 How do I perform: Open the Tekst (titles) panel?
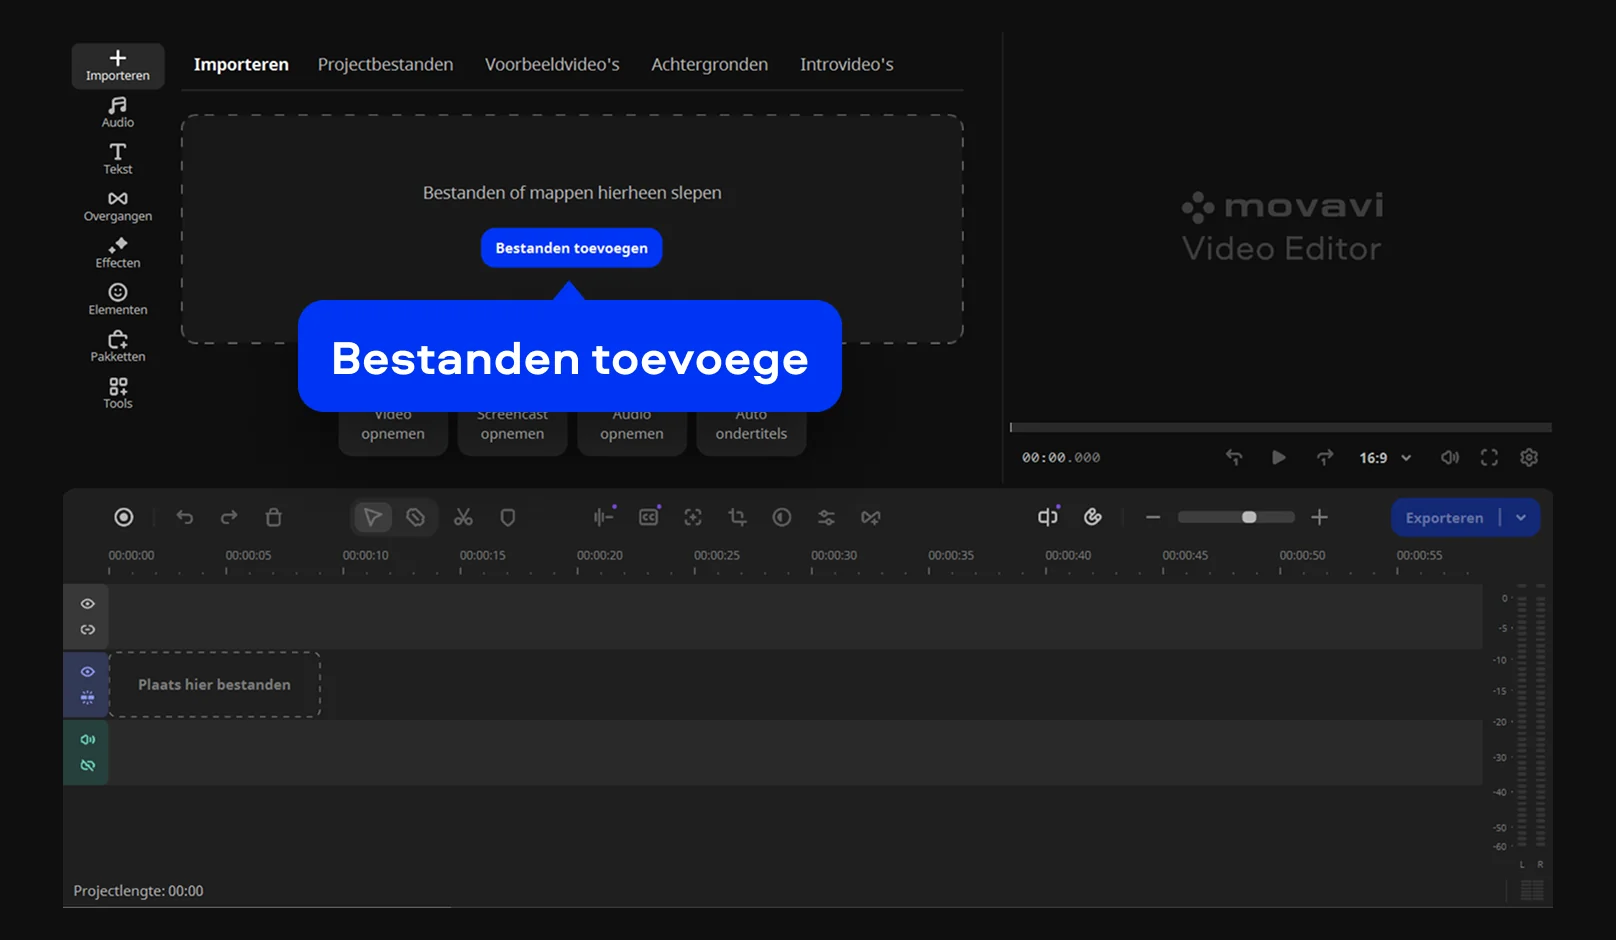117,159
